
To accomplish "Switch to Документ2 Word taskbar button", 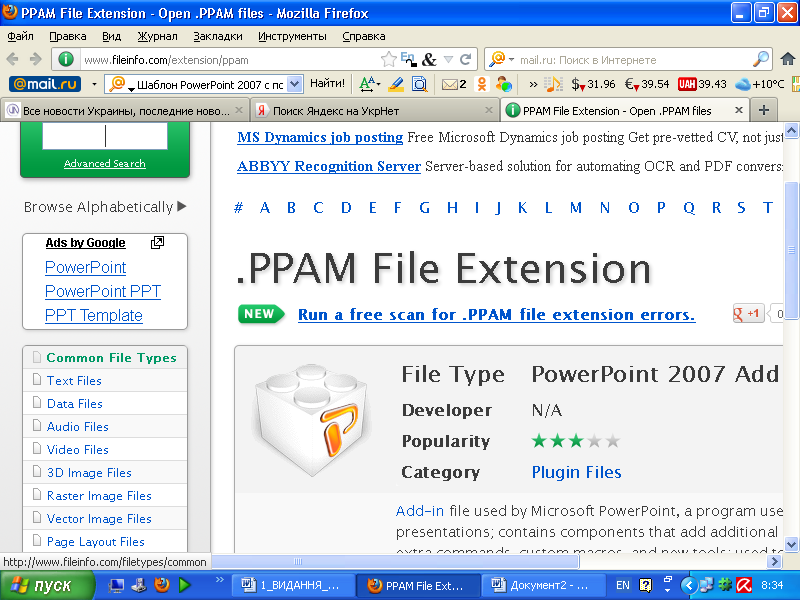I will (x=542, y=585).
